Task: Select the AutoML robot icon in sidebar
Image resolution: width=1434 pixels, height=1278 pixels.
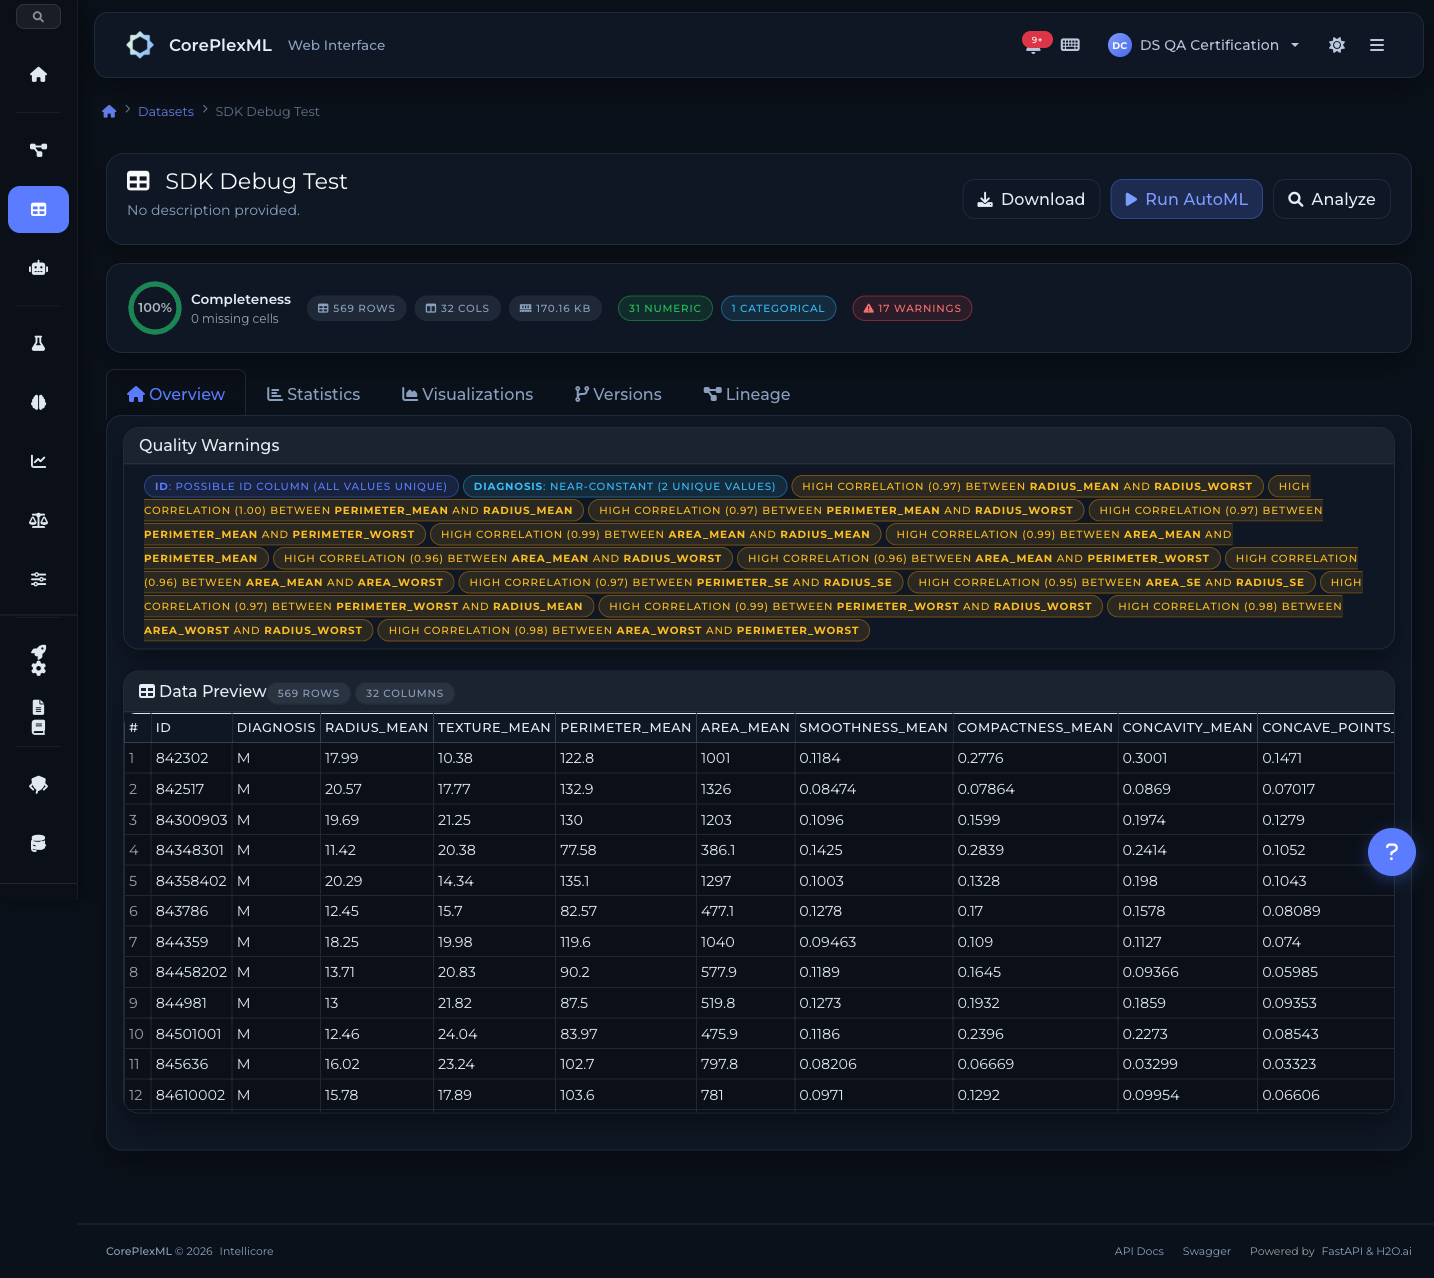Action: tap(38, 268)
